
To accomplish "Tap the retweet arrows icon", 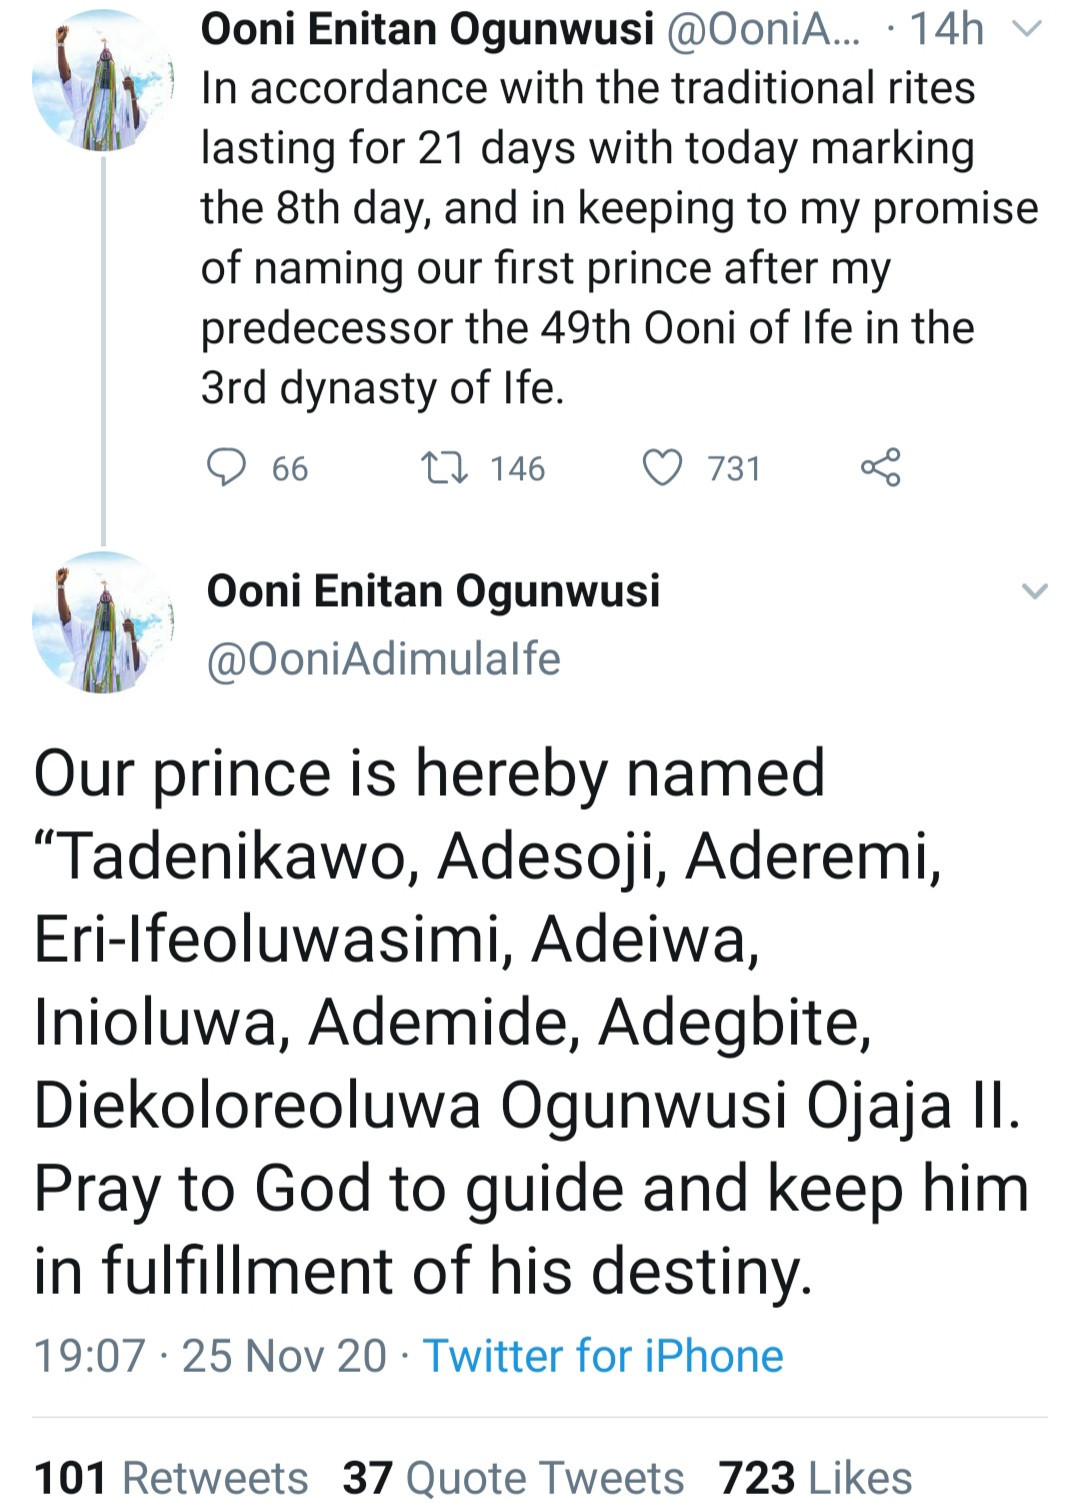I will pos(444,467).
